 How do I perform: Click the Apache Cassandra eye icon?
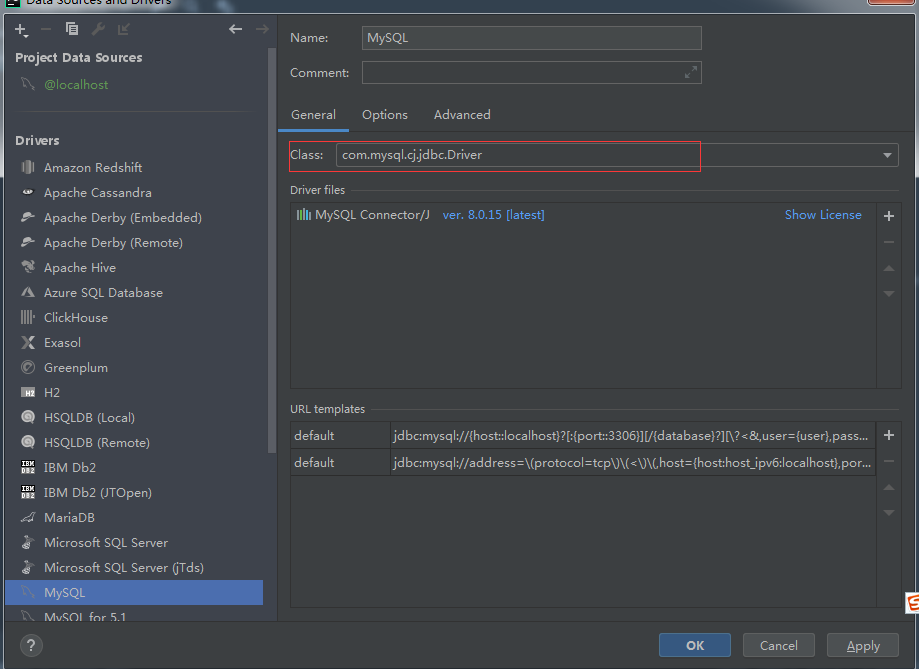coord(28,192)
